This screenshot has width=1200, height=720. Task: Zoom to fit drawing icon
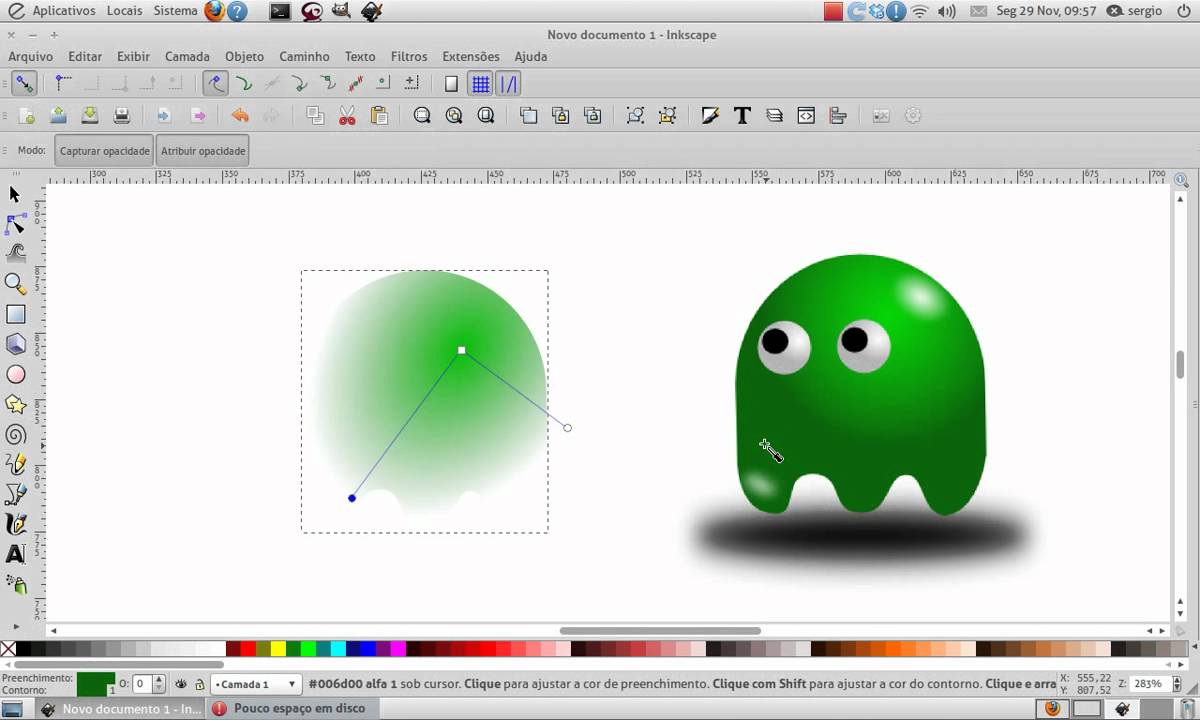pyautogui.click(x=454, y=116)
